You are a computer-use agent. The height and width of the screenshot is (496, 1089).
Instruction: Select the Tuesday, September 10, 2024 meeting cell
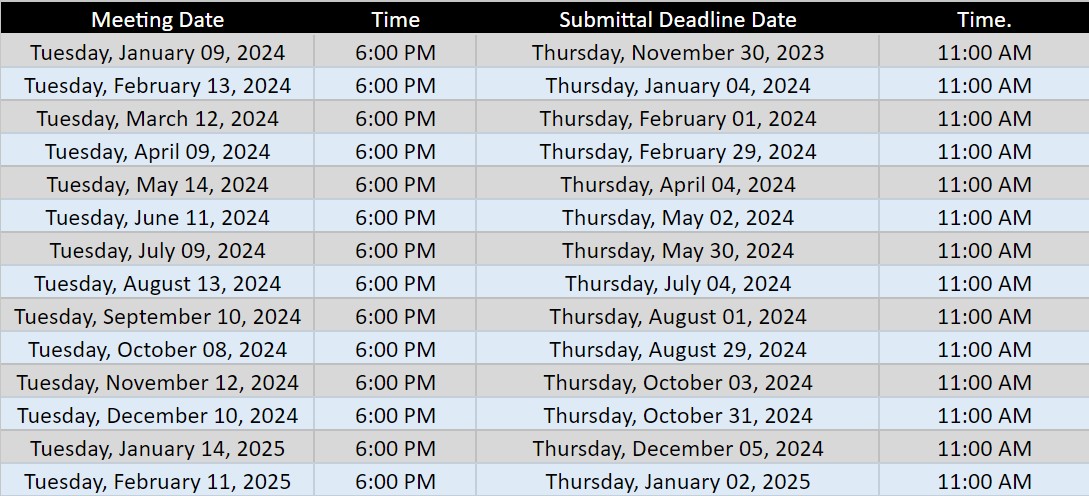pos(157,317)
